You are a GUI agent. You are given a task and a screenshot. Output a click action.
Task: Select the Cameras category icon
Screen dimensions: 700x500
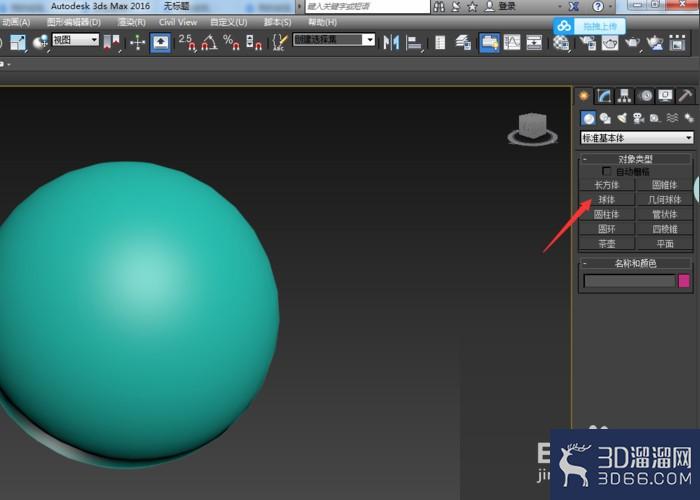pyautogui.click(x=639, y=118)
